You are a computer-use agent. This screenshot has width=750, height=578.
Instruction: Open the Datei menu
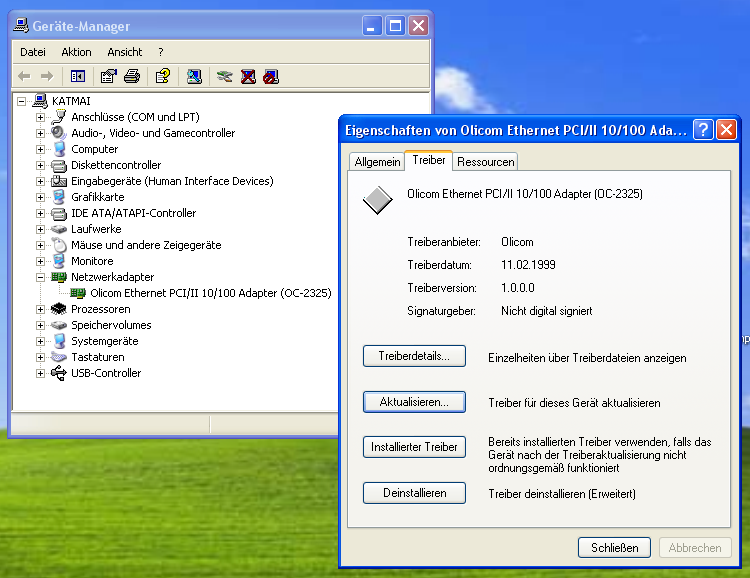click(33, 52)
